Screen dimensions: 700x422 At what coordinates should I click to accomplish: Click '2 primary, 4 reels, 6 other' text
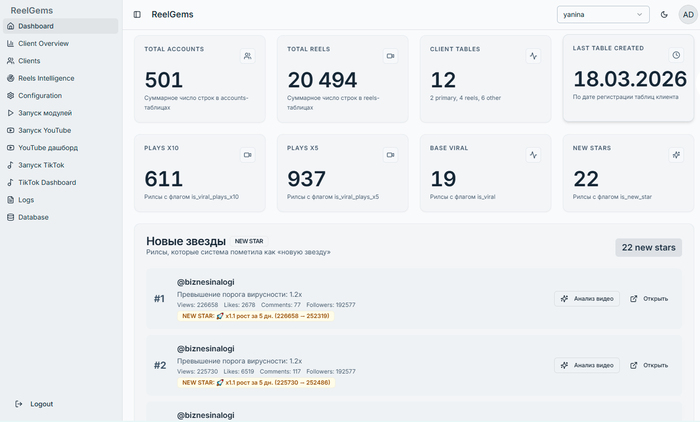[465, 98]
